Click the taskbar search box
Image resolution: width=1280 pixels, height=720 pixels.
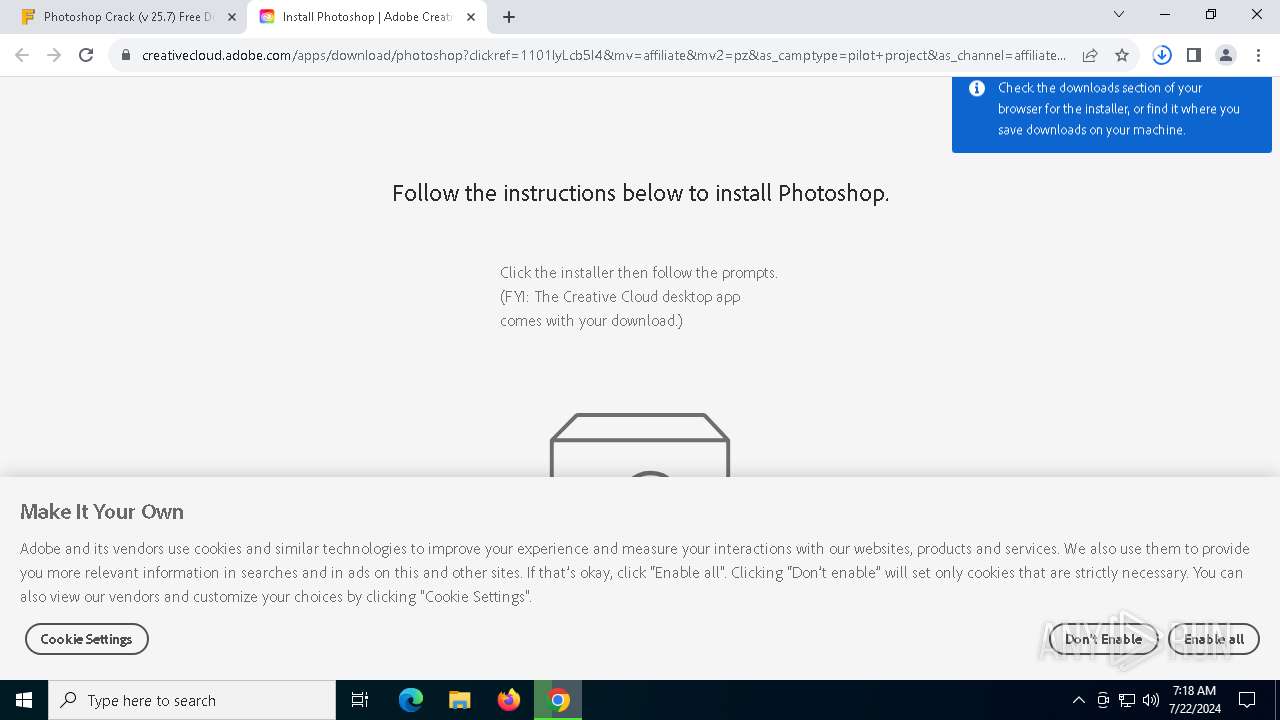coord(192,700)
